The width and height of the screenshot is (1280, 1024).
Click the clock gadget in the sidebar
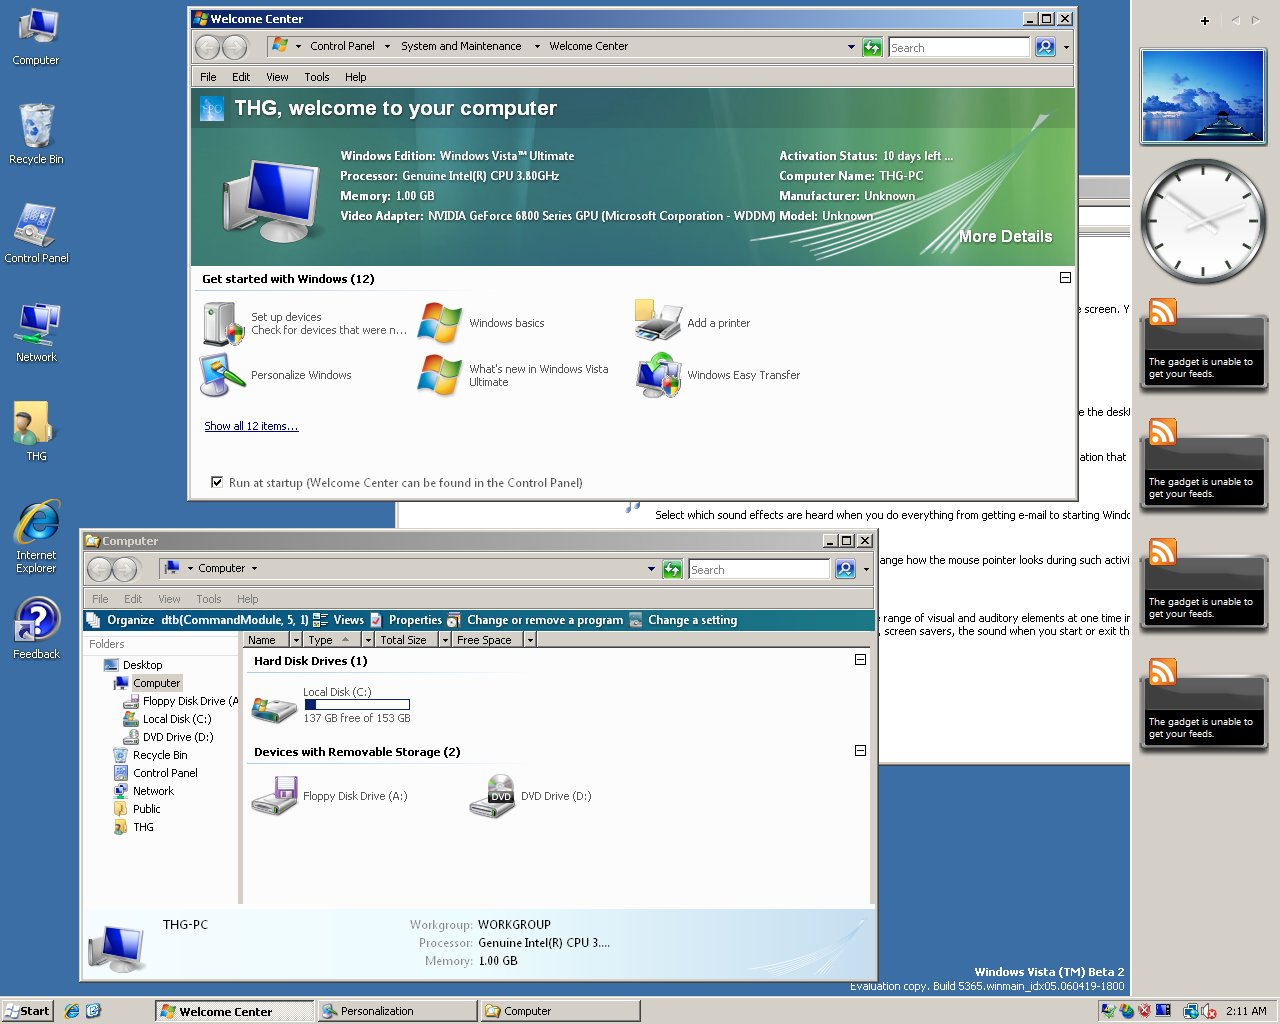click(1204, 222)
